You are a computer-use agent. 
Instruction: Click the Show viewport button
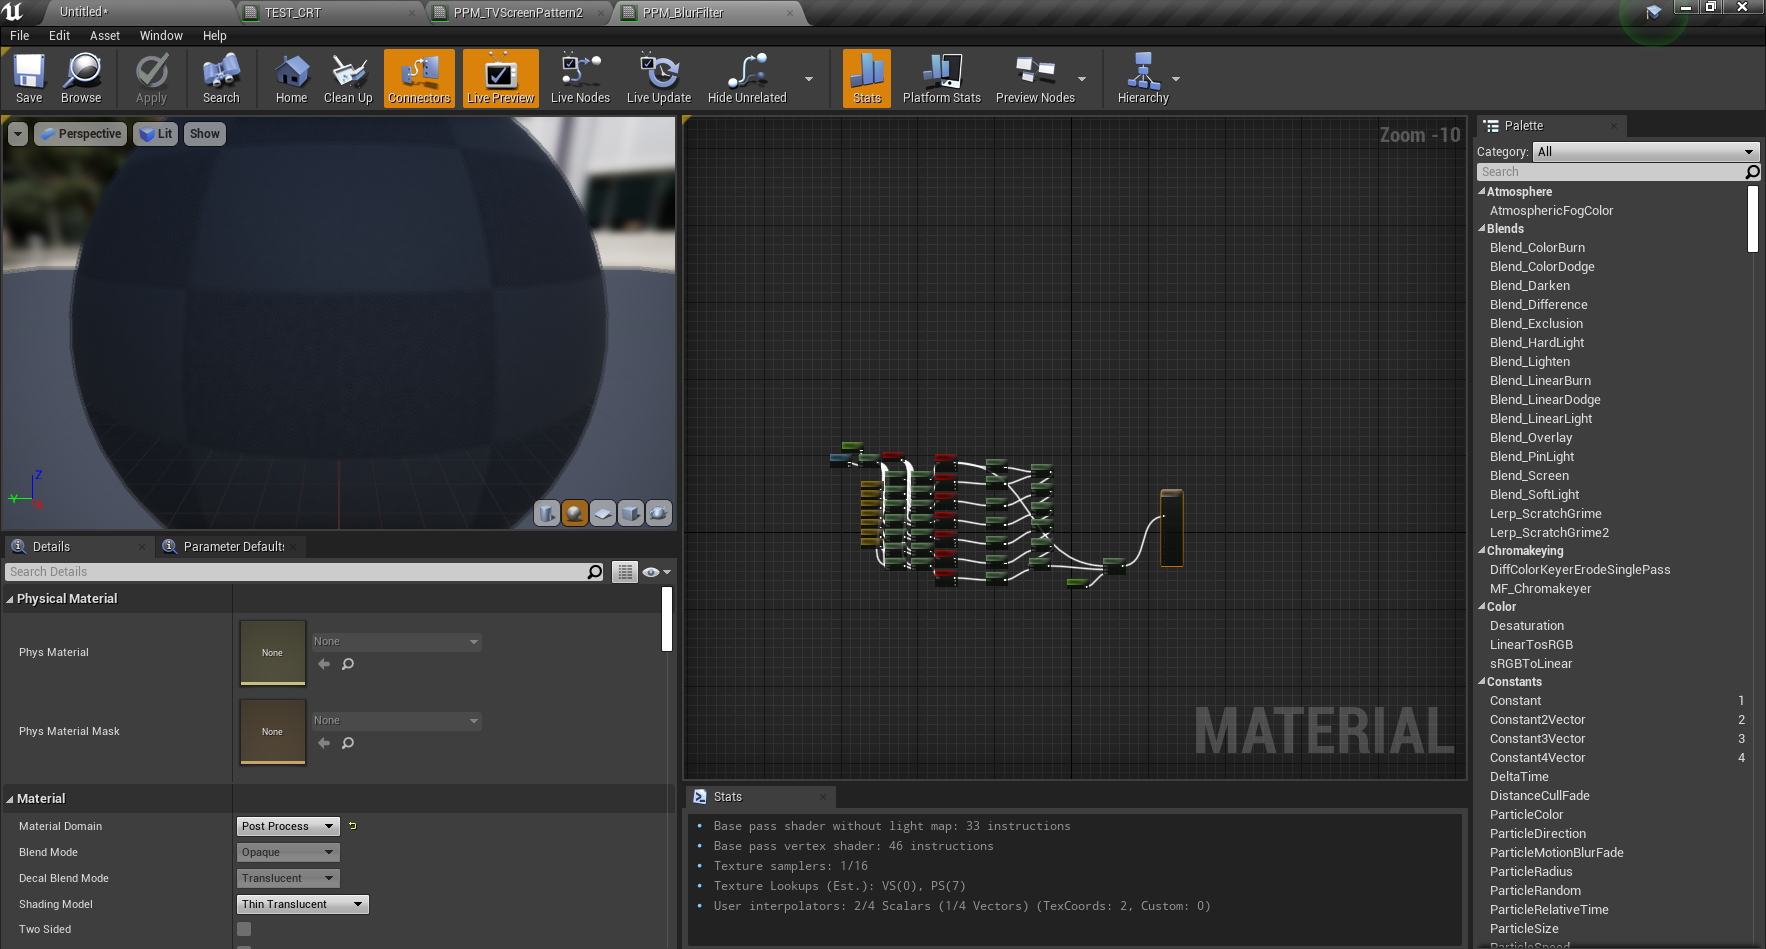[204, 134]
